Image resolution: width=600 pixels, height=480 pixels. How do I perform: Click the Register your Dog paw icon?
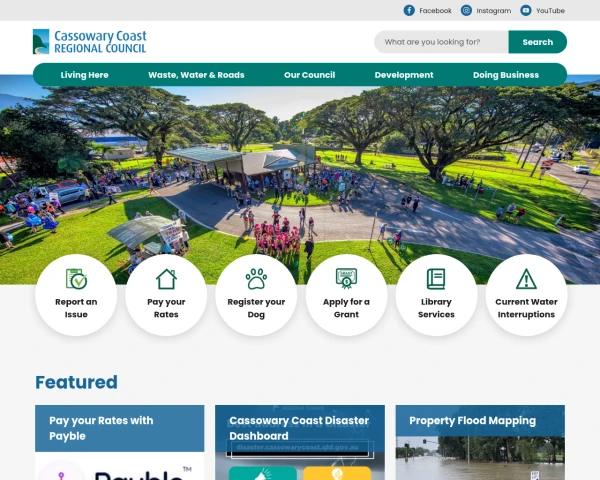coord(256,278)
